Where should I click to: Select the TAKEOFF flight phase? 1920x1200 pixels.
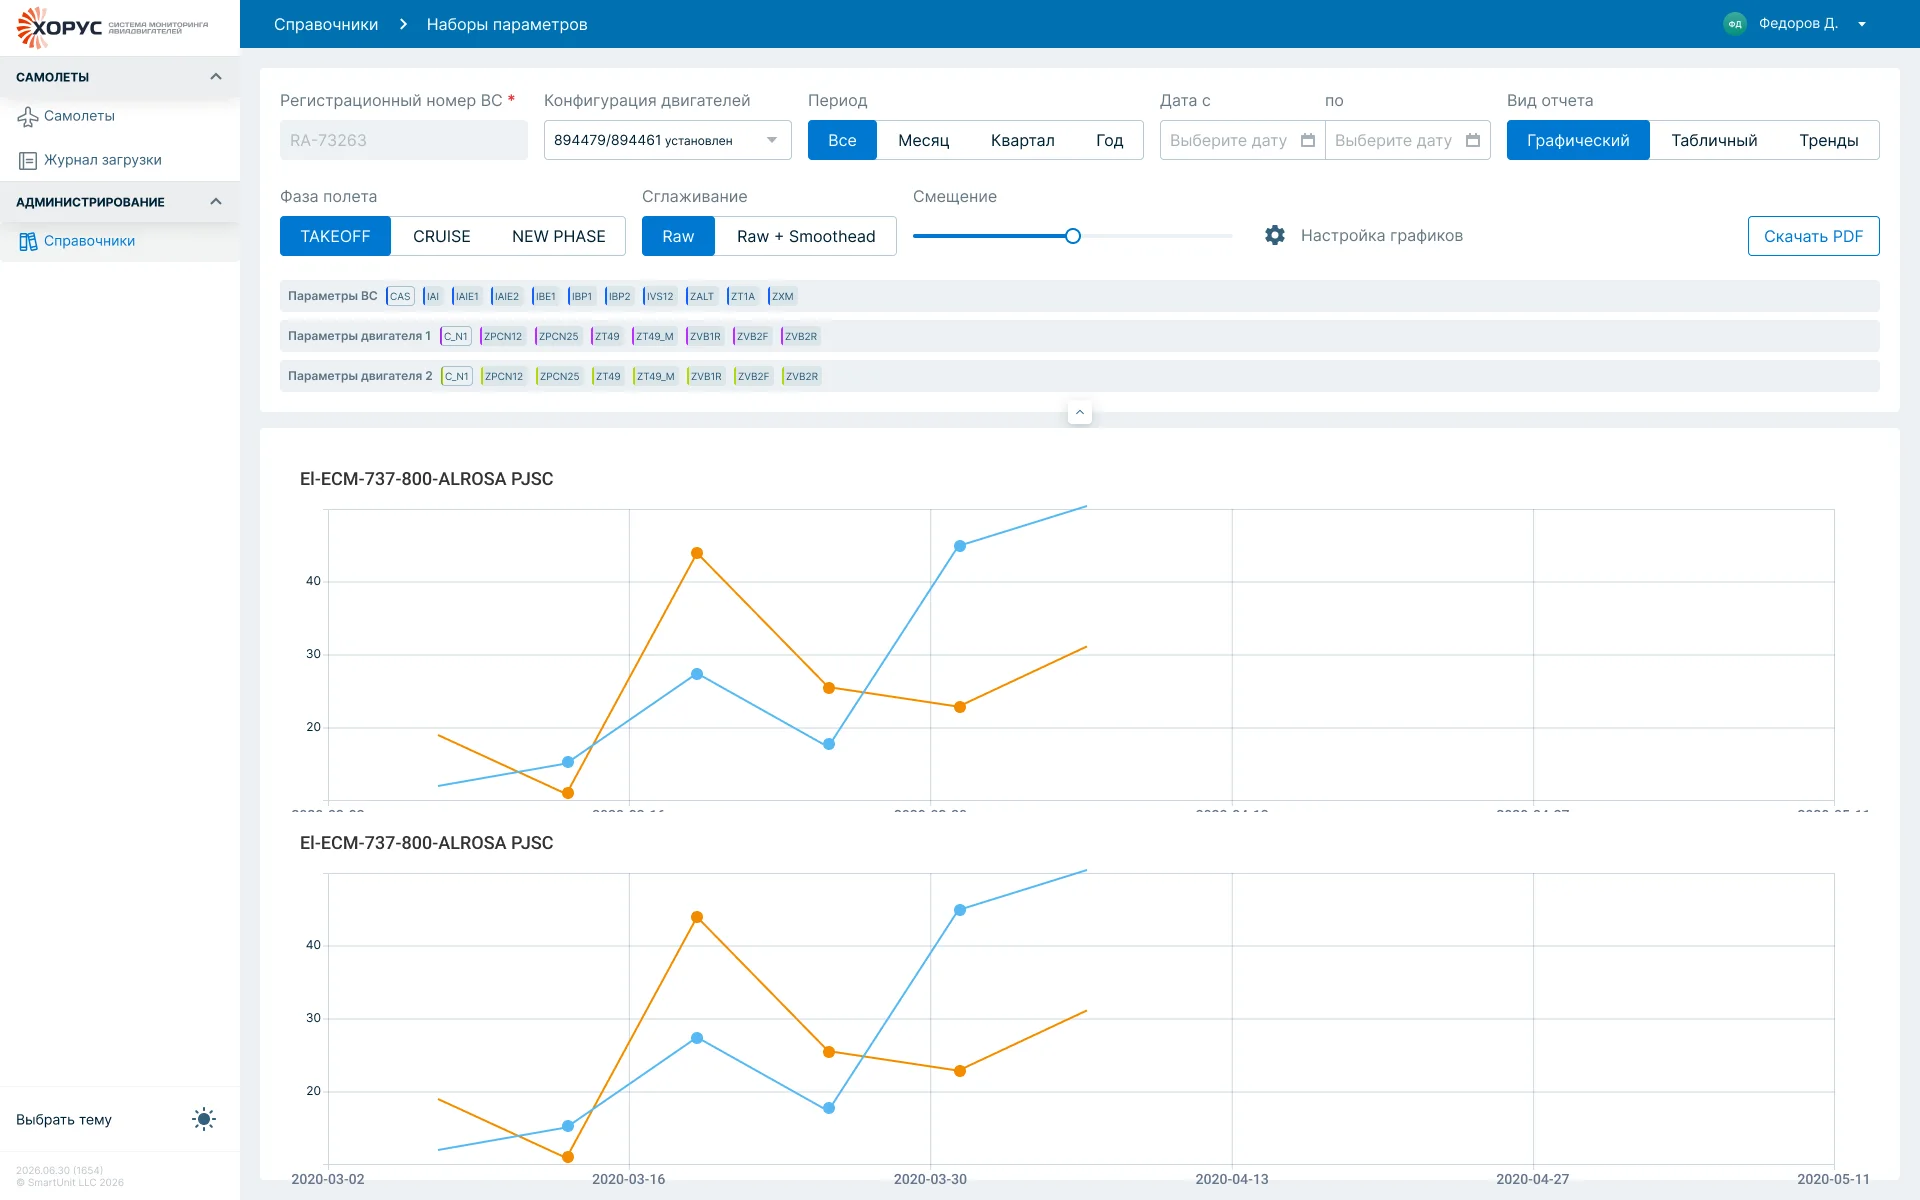(x=335, y=236)
